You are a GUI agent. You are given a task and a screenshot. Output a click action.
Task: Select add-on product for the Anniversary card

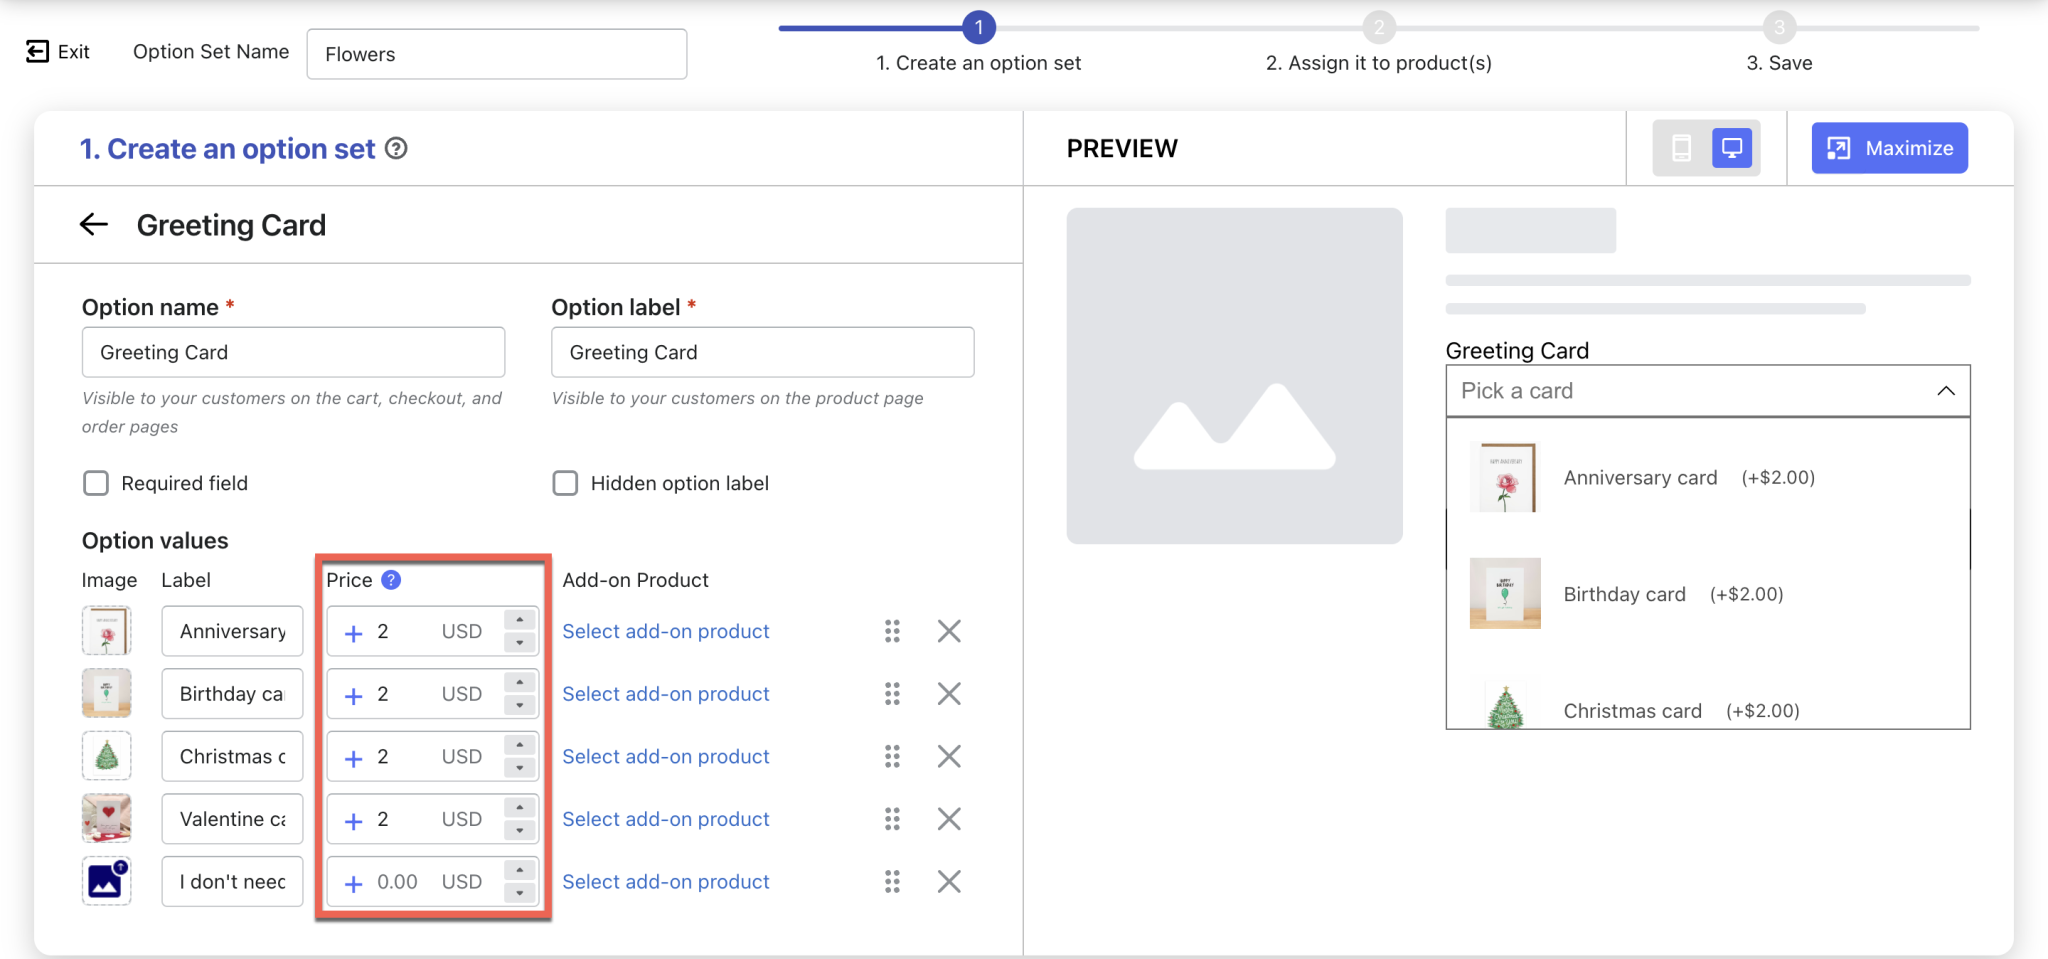coord(666,631)
